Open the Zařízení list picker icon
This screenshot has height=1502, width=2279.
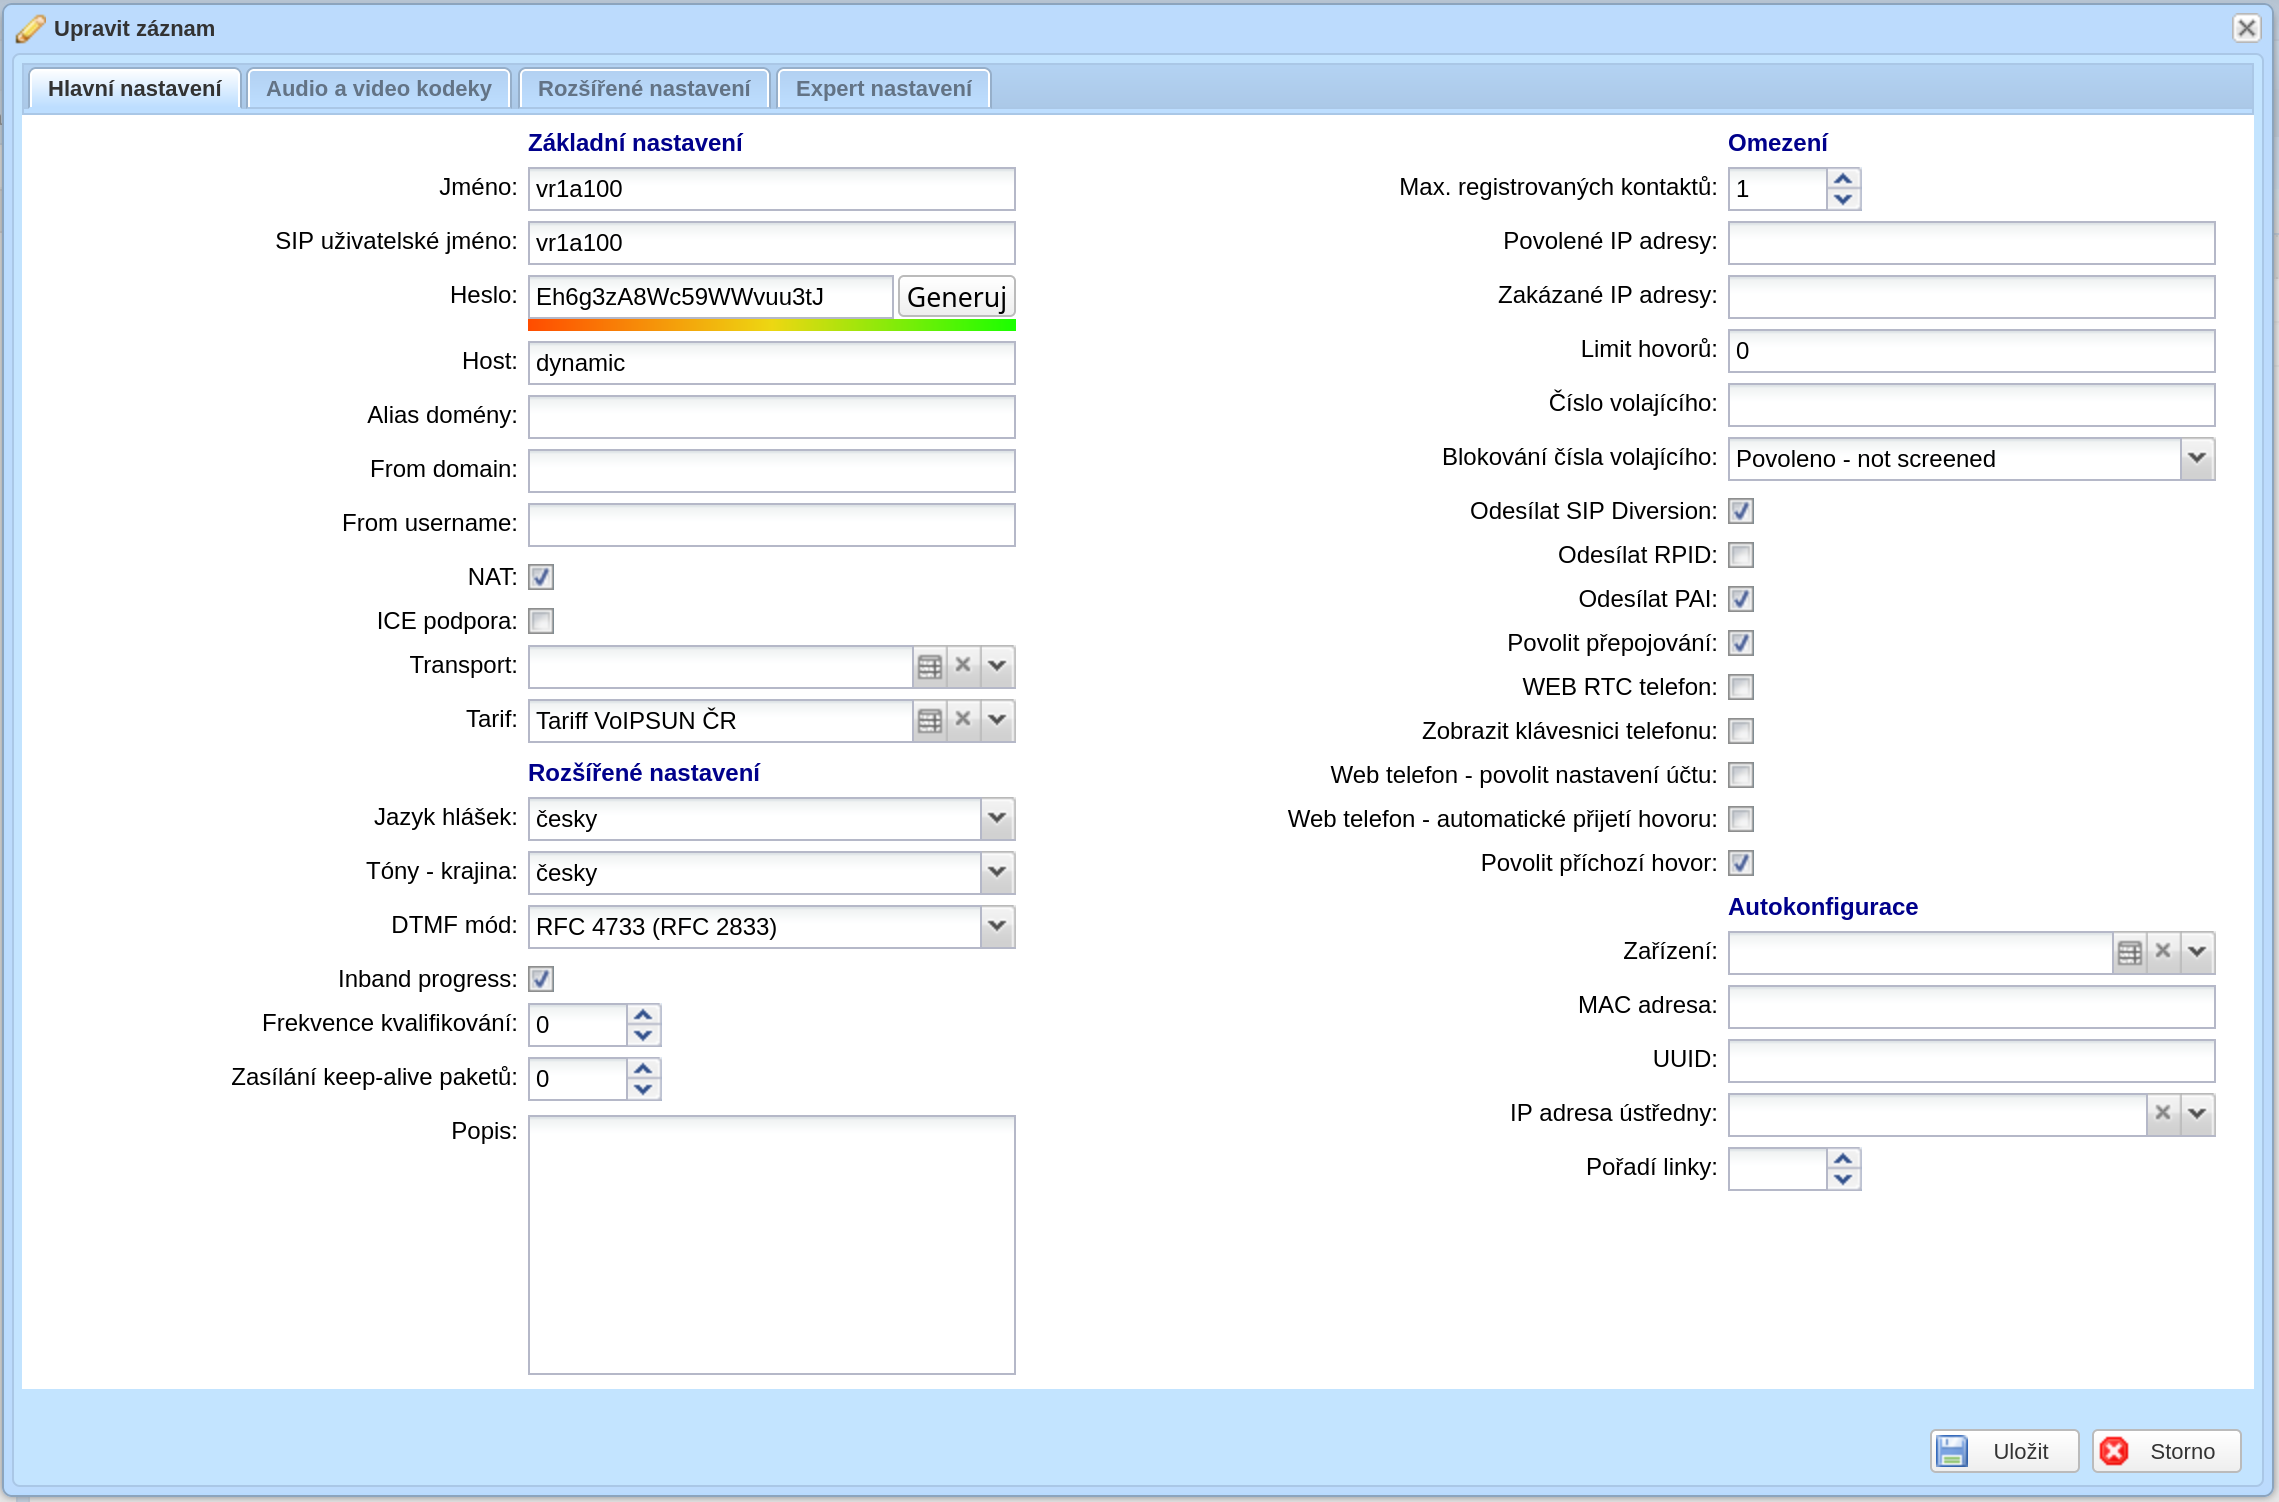[x=2129, y=952]
